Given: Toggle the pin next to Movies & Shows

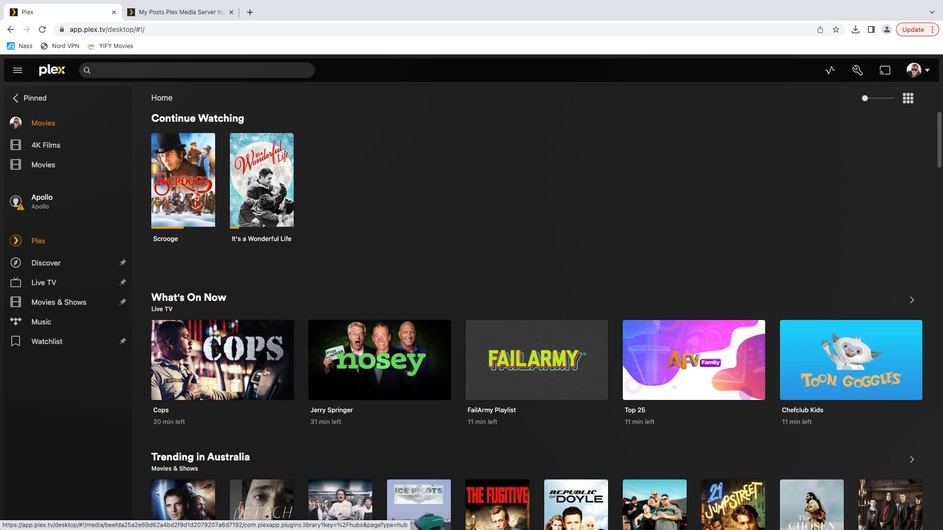Looking at the screenshot, I should tap(122, 302).
